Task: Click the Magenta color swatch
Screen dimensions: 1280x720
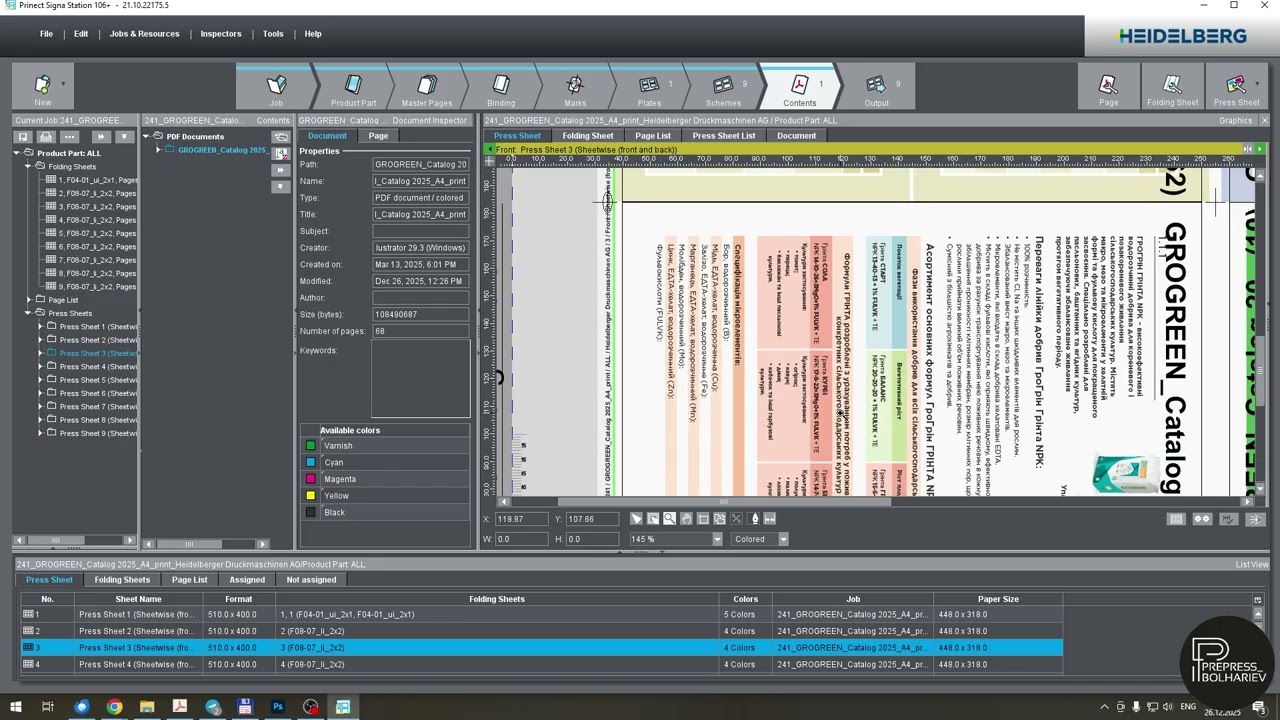Action: pos(311,479)
